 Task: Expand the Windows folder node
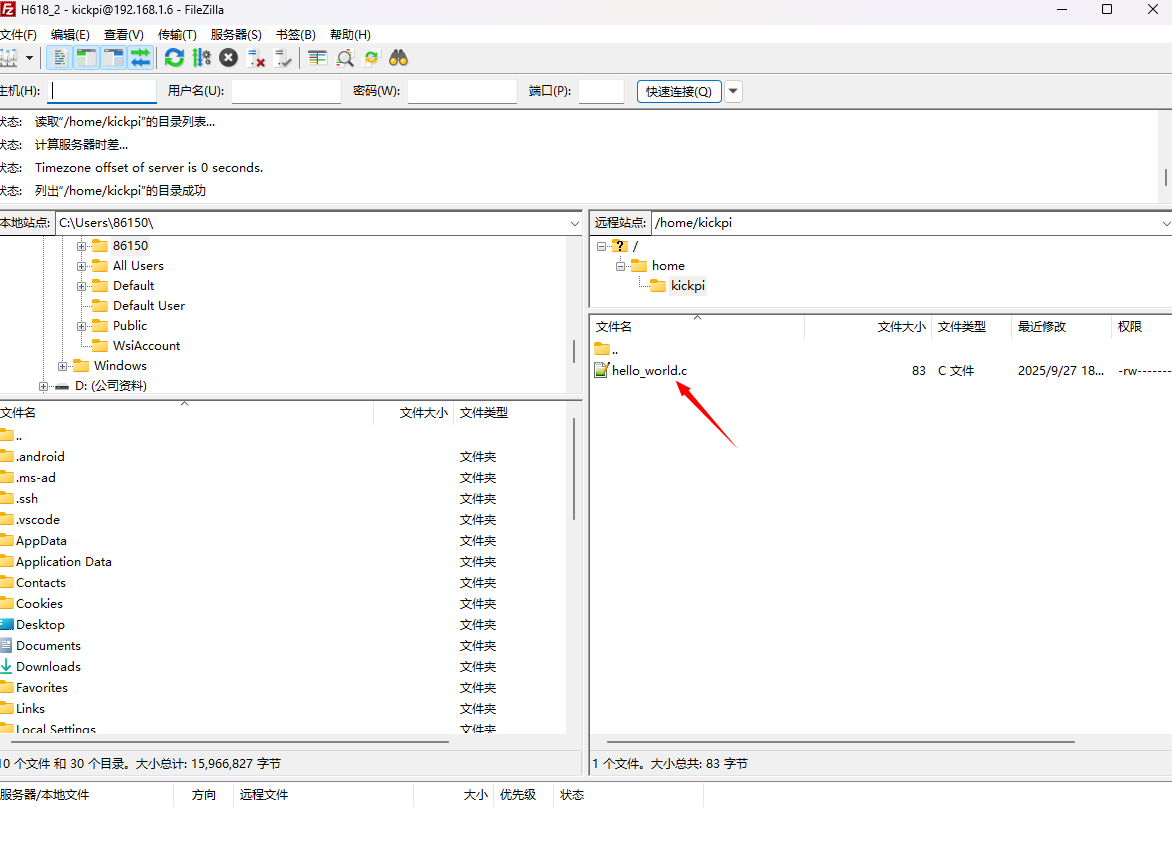(x=62, y=366)
